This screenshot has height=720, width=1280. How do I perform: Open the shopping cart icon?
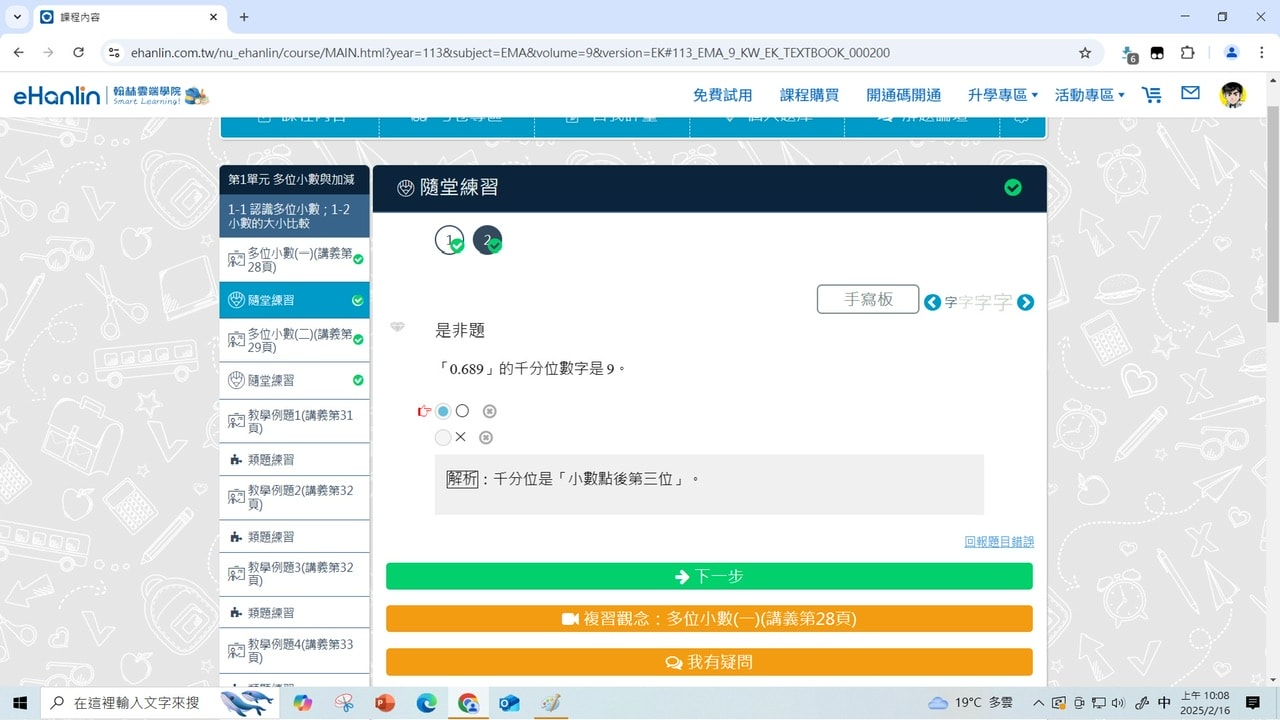click(1152, 94)
